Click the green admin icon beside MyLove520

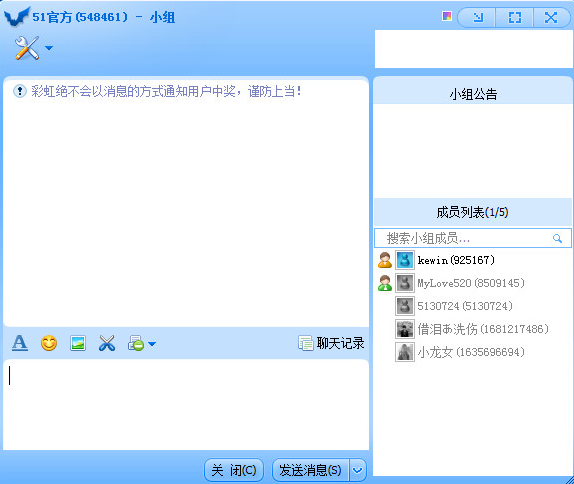[x=385, y=283]
